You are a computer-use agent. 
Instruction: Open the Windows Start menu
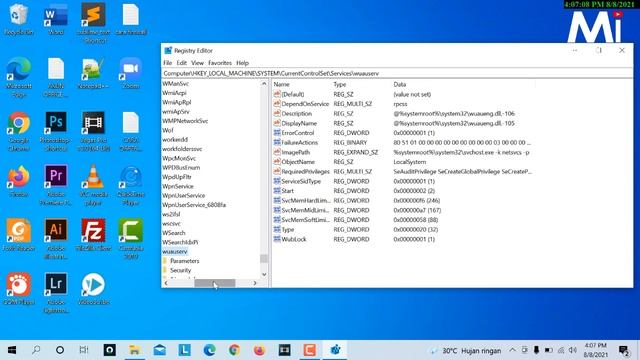click(x=12, y=350)
